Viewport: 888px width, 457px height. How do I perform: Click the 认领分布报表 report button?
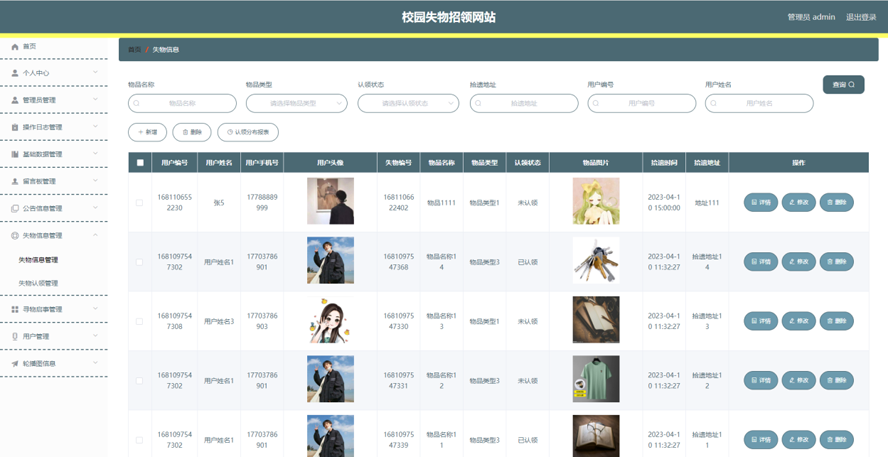click(248, 132)
